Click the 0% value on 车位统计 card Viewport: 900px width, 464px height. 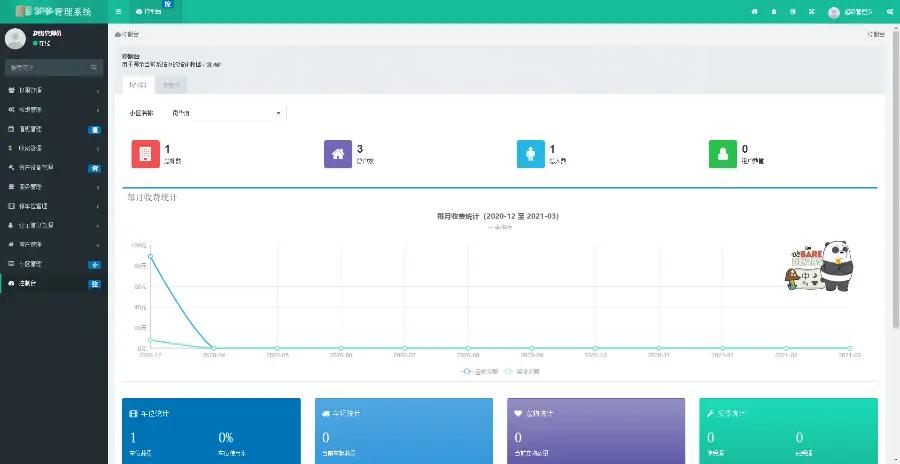(226, 438)
